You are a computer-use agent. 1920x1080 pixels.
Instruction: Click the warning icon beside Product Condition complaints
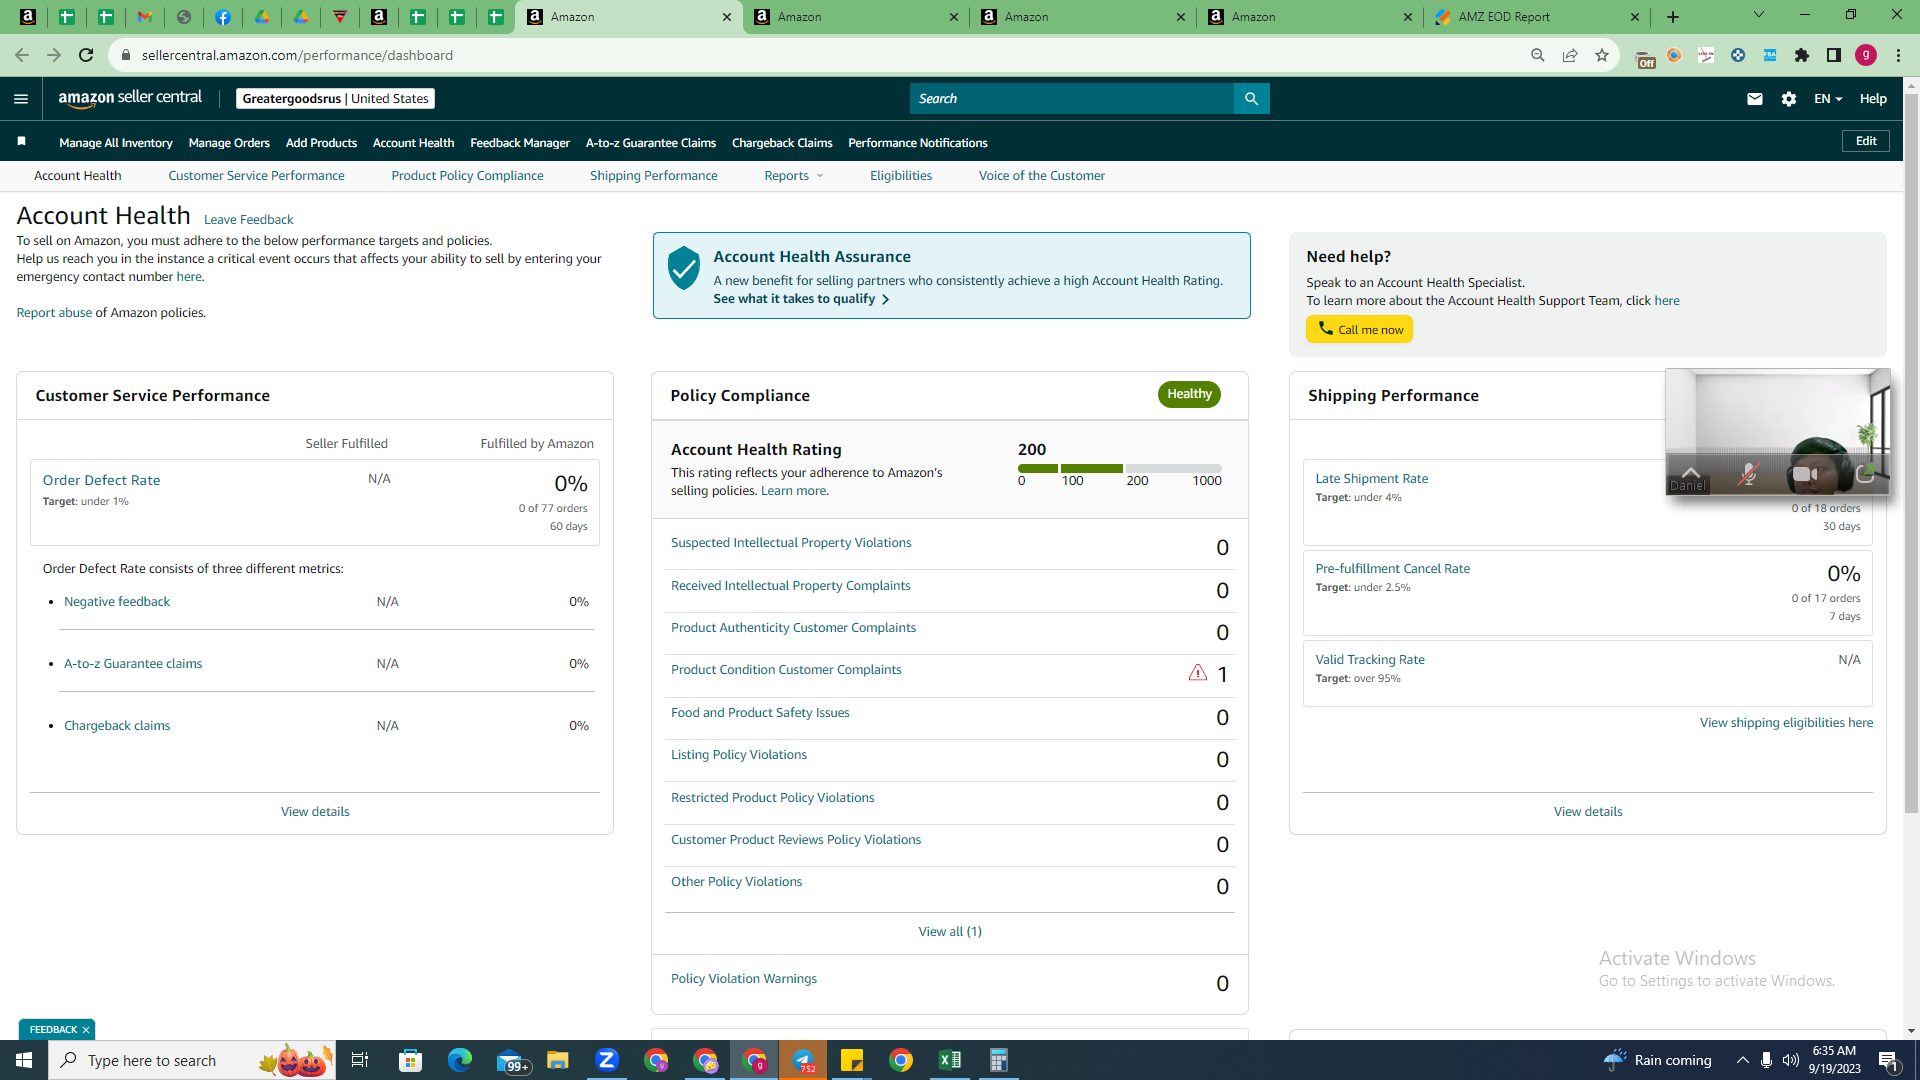tap(1197, 673)
